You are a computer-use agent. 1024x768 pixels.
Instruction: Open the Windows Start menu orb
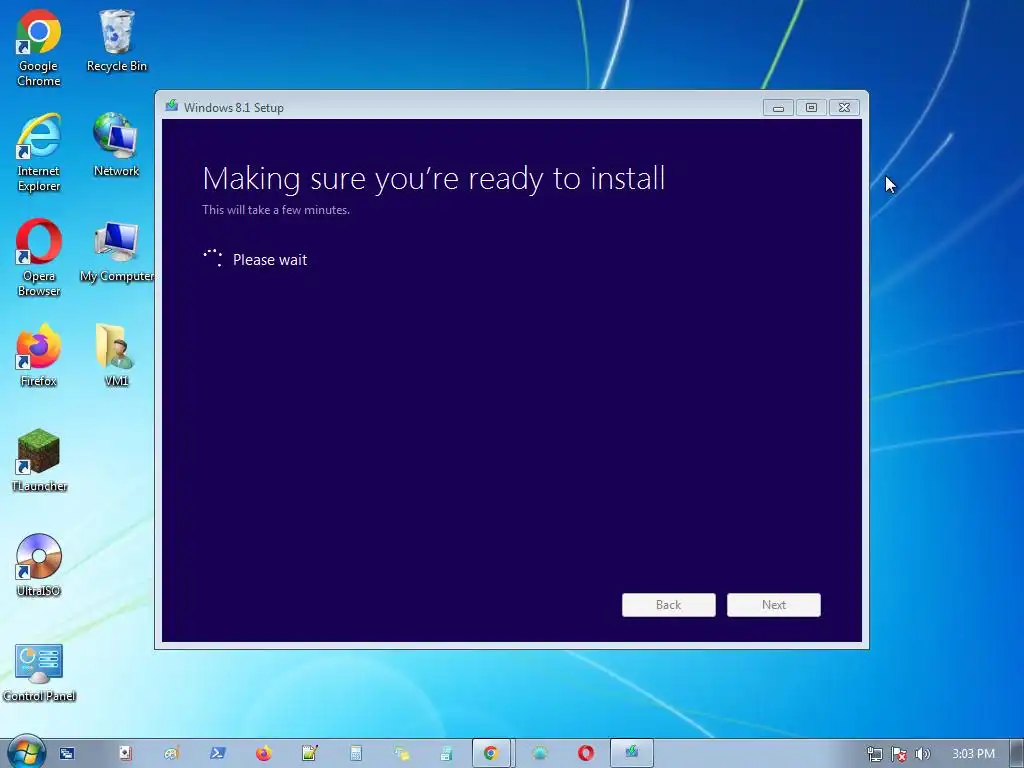tap(26, 752)
